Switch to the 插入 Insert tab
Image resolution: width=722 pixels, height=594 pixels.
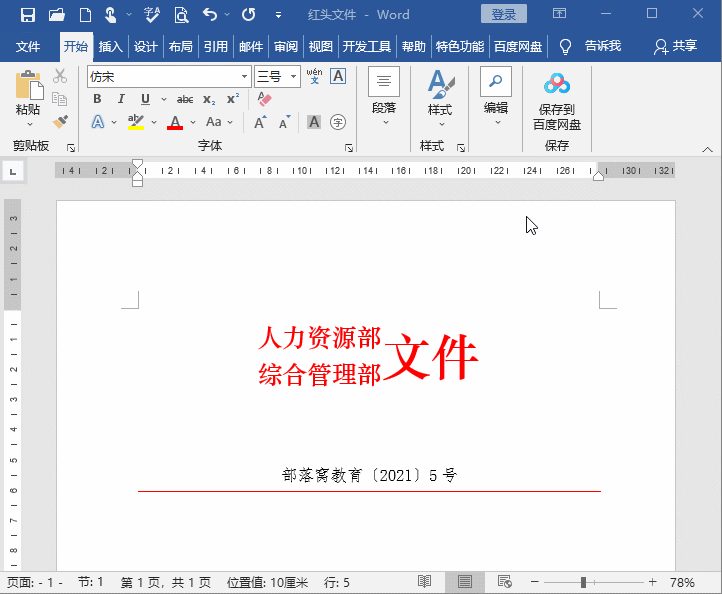tap(111, 47)
